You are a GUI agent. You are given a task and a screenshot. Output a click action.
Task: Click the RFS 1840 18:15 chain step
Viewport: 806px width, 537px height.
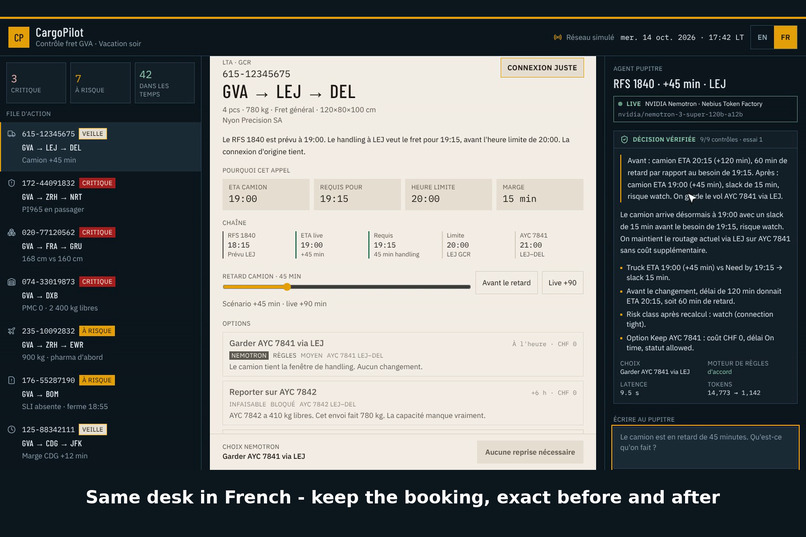(x=257, y=245)
